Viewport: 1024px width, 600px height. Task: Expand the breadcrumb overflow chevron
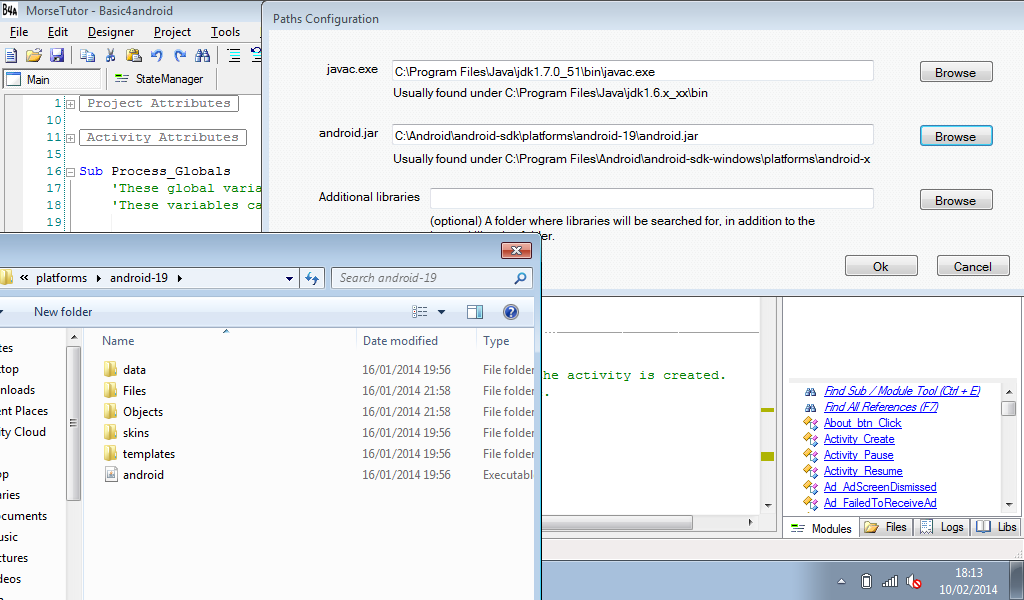click(x=24, y=278)
